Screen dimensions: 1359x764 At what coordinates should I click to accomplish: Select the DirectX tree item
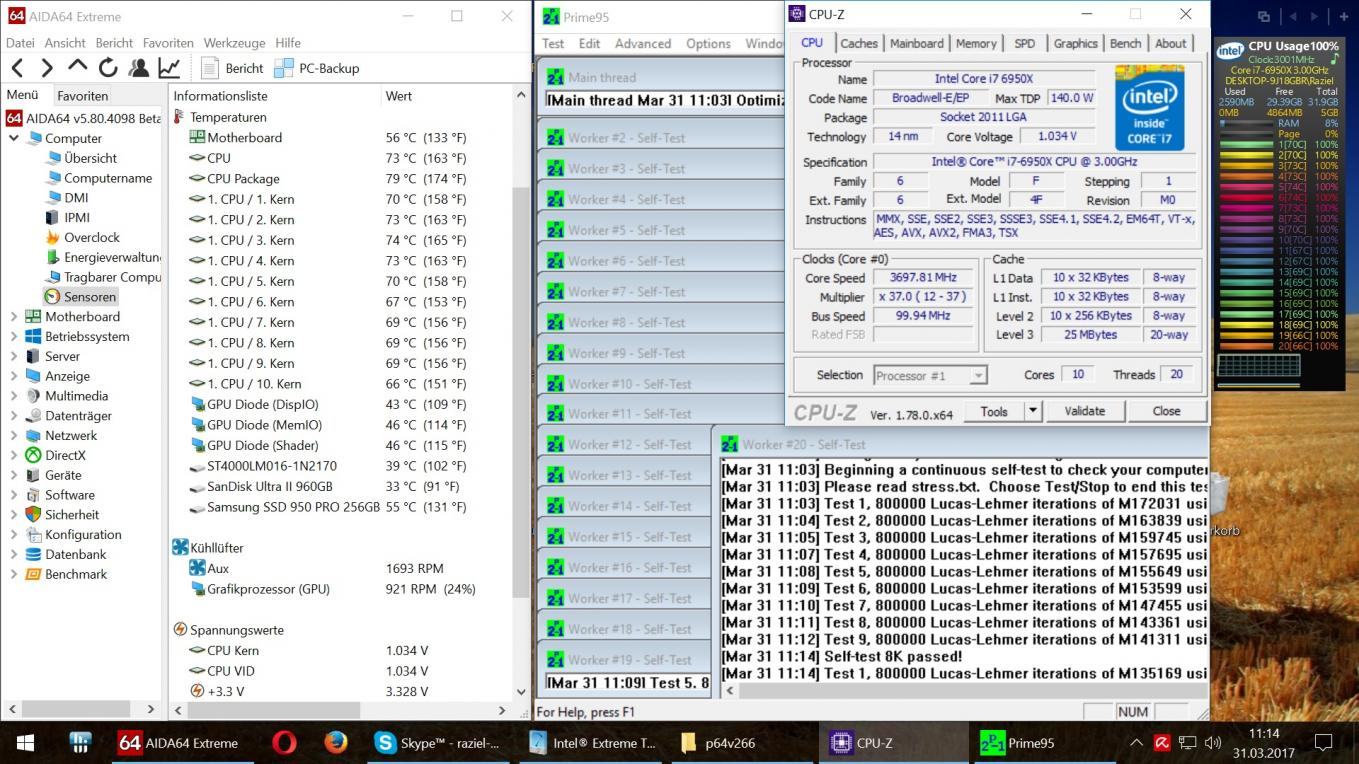(65, 455)
